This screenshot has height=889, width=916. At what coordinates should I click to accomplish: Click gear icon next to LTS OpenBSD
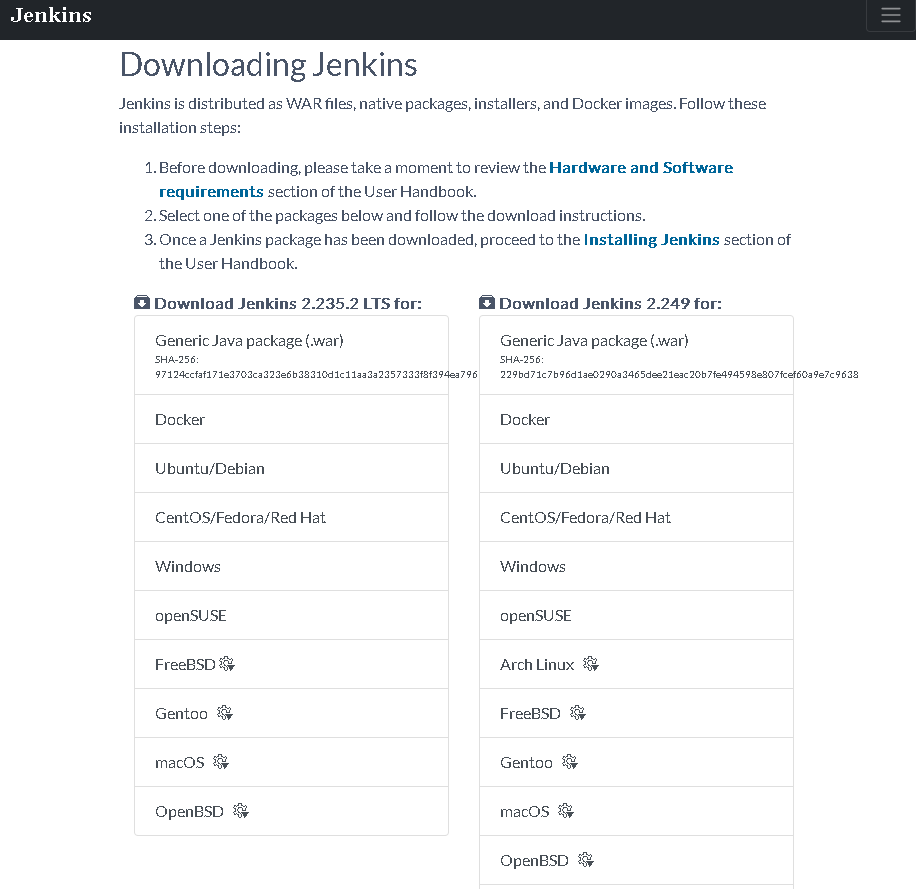coord(241,811)
